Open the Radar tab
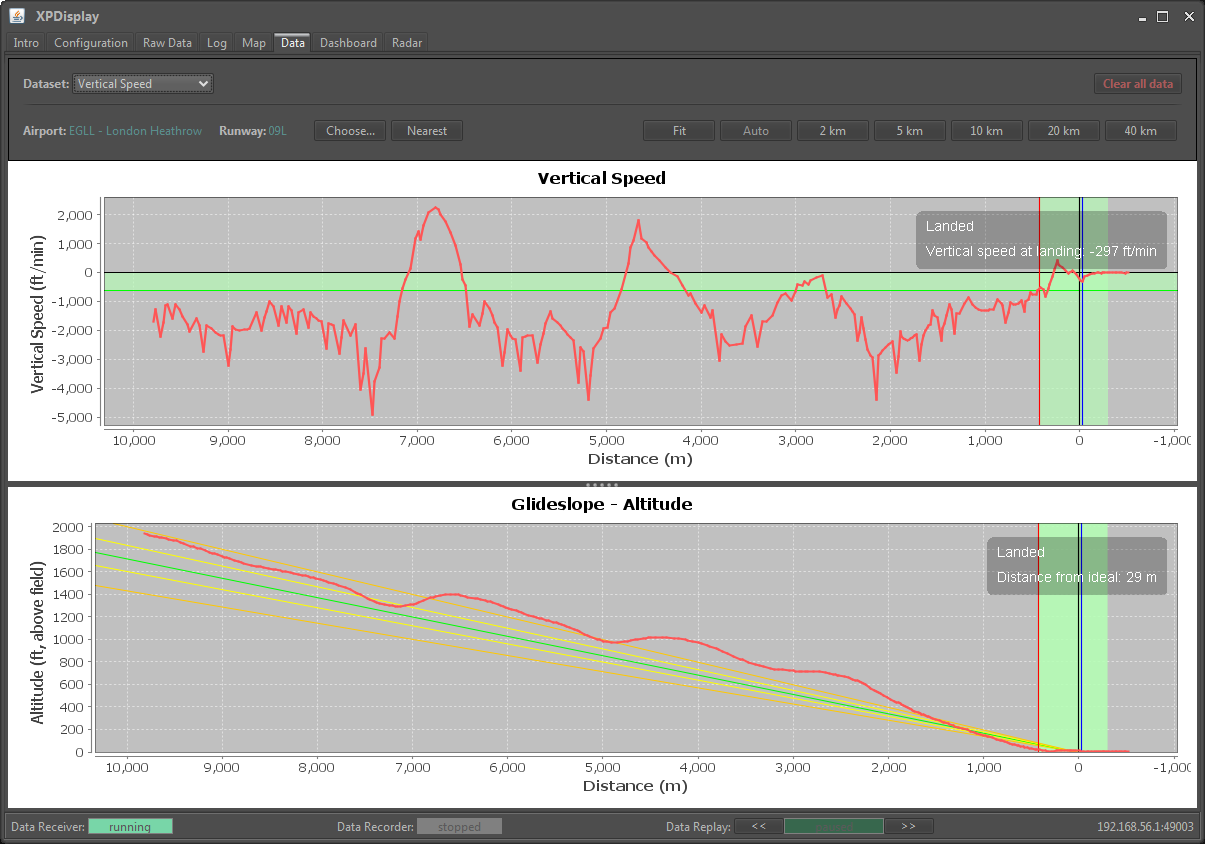This screenshot has width=1205, height=844. (407, 43)
